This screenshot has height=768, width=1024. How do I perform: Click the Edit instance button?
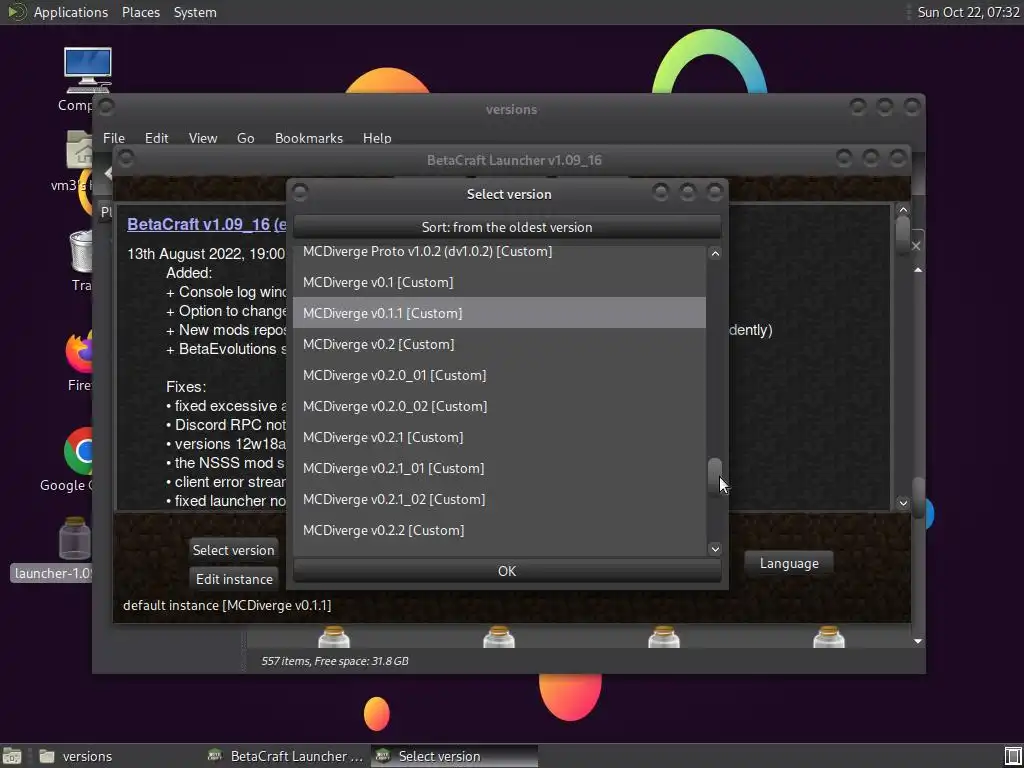[x=234, y=579]
